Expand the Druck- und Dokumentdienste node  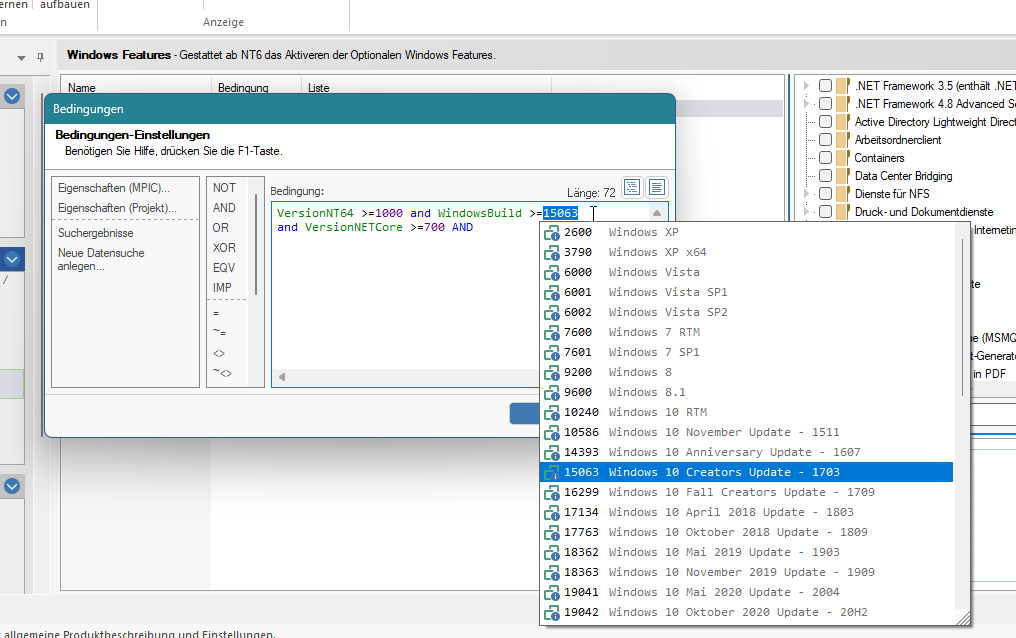point(806,212)
